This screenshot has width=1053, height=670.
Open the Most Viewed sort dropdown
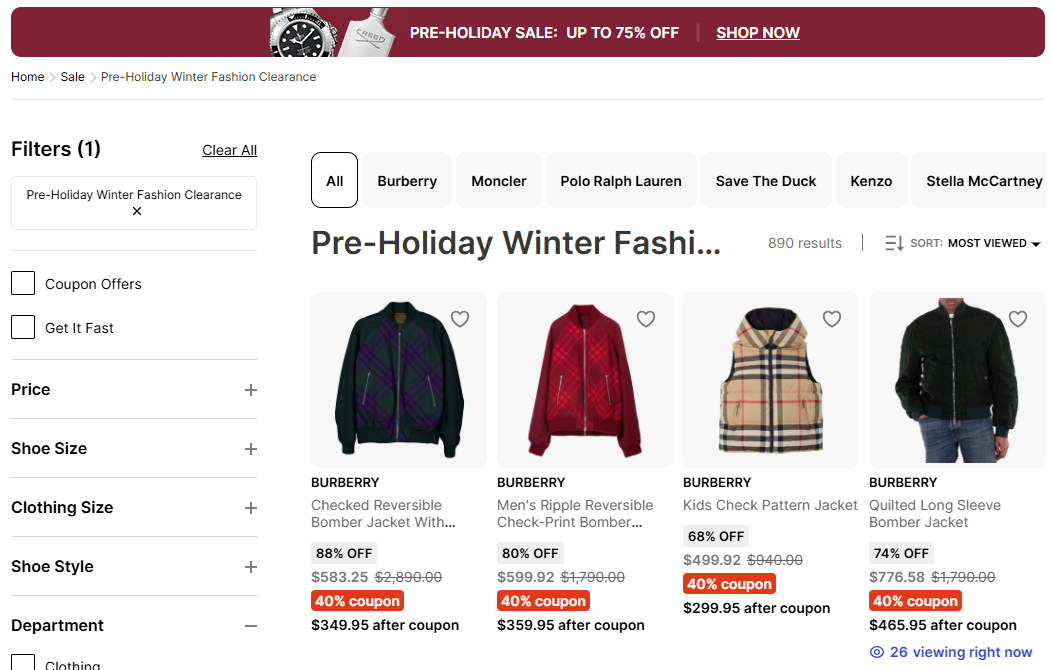(x=994, y=243)
